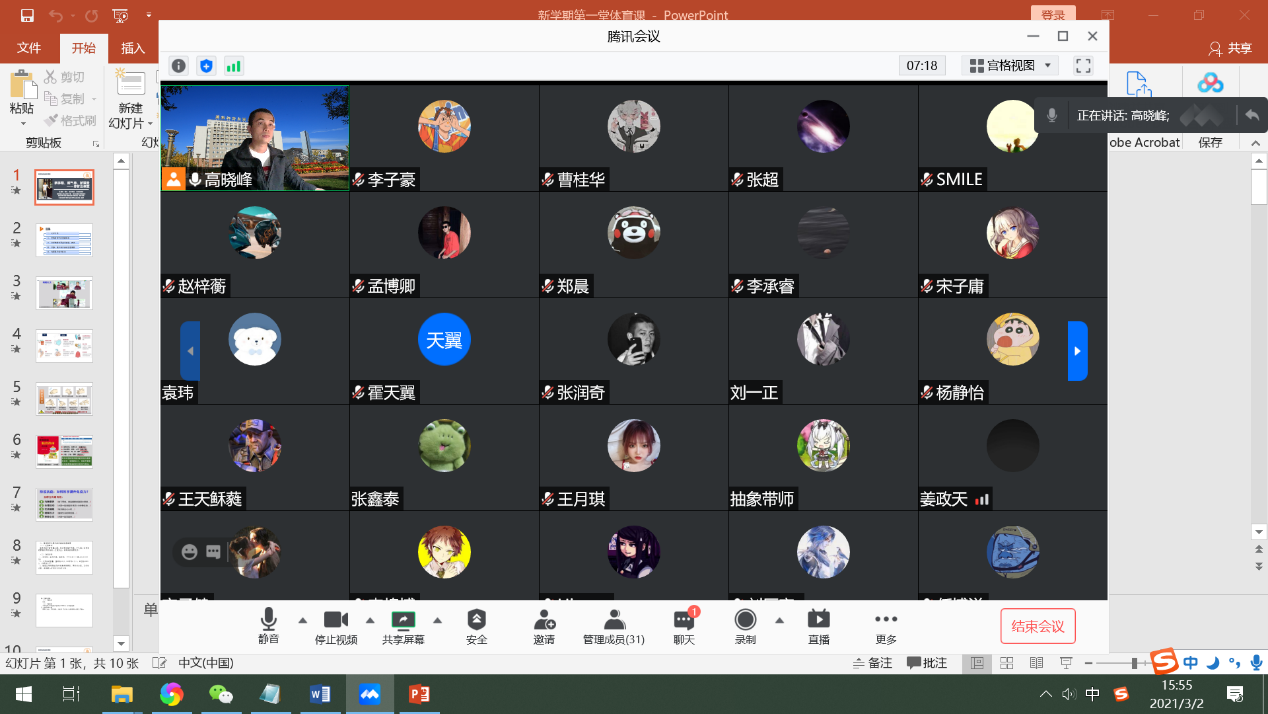Open the 安全 security options
This screenshot has width=1268, height=714.
click(x=477, y=626)
